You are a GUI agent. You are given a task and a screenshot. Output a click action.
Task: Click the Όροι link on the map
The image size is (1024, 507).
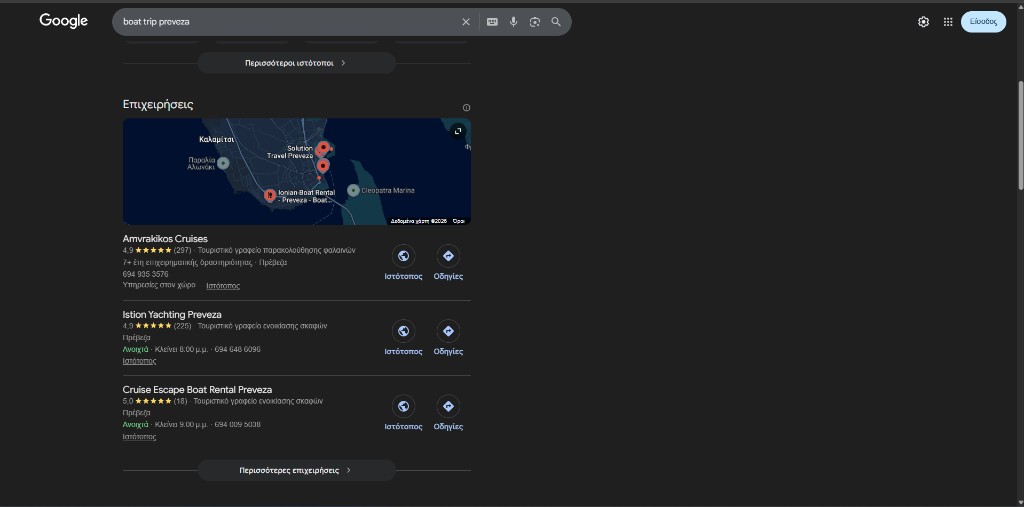point(458,221)
